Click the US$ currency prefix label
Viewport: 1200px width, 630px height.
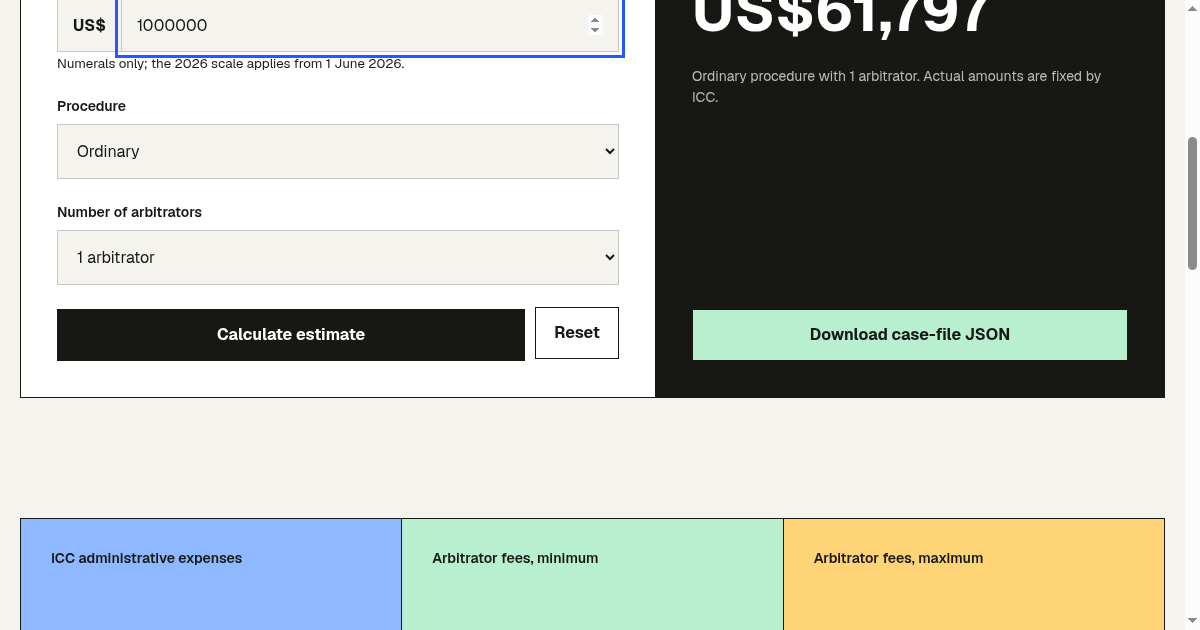(x=89, y=25)
